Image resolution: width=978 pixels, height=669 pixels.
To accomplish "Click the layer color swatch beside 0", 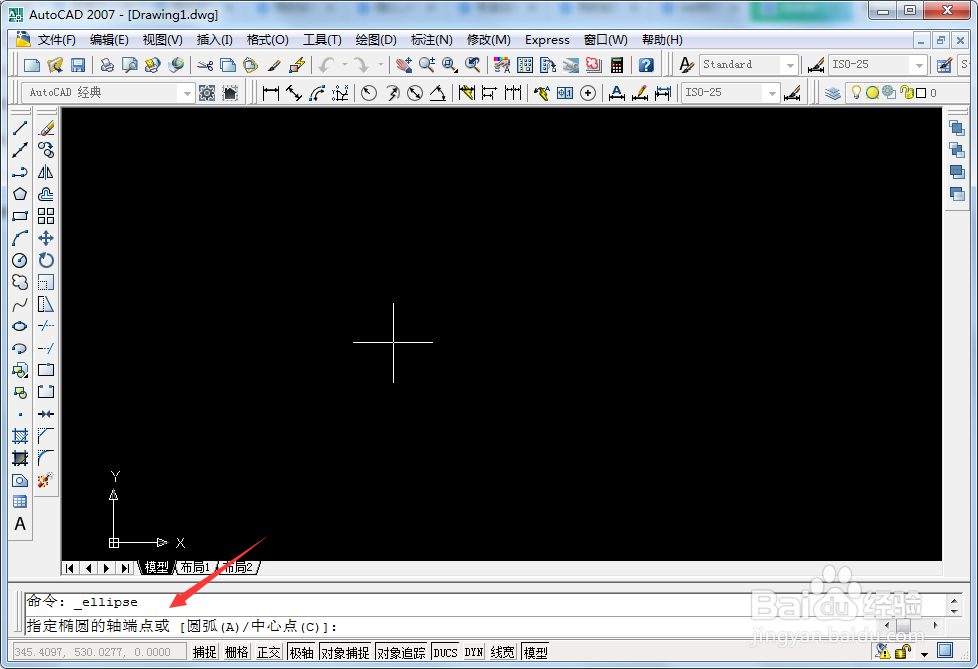I will [921, 94].
